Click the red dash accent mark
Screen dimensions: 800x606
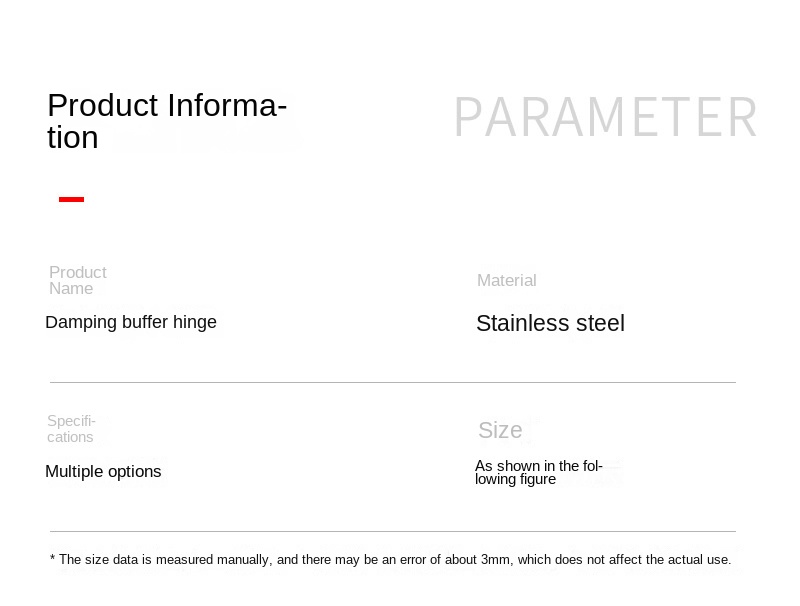pyautogui.click(x=71, y=199)
